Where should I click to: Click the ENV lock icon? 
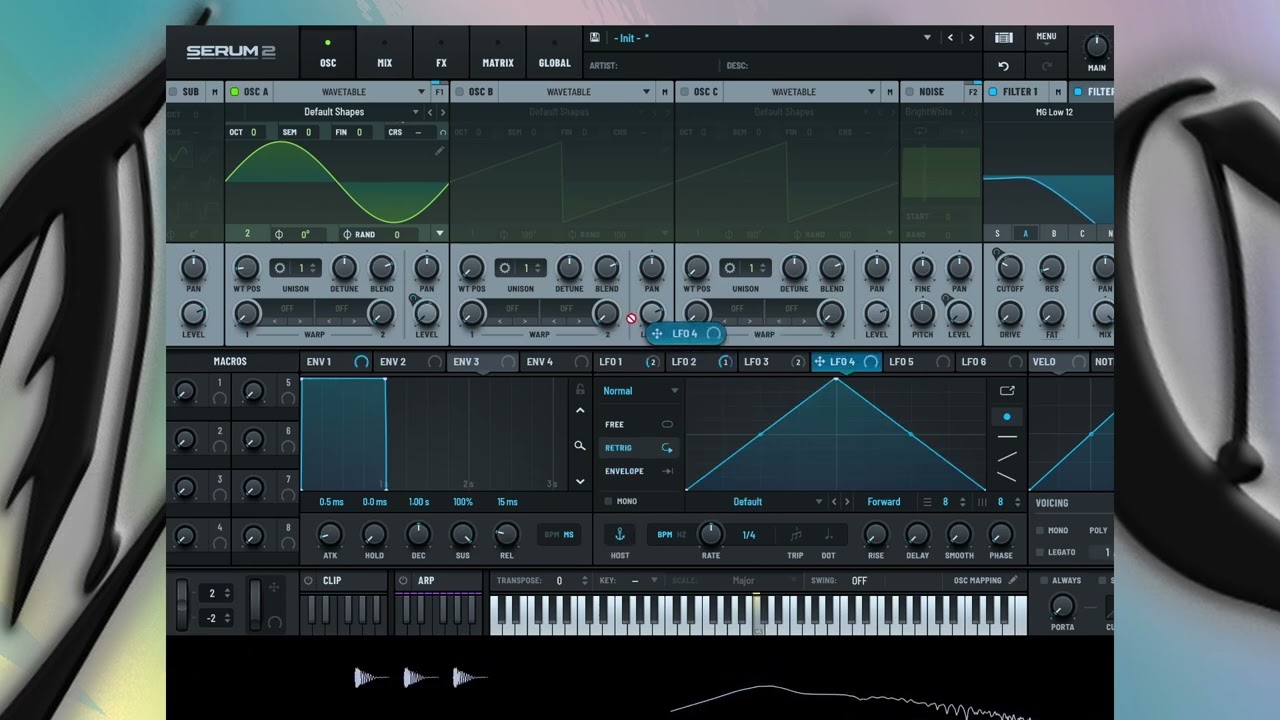(x=580, y=389)
